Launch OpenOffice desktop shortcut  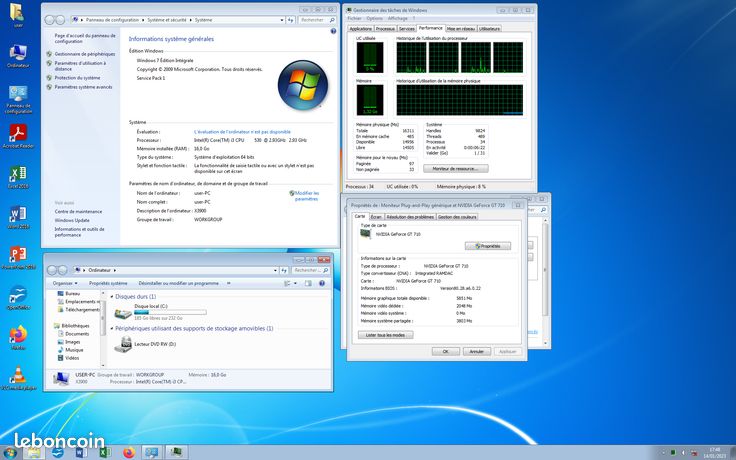(18, 298)
